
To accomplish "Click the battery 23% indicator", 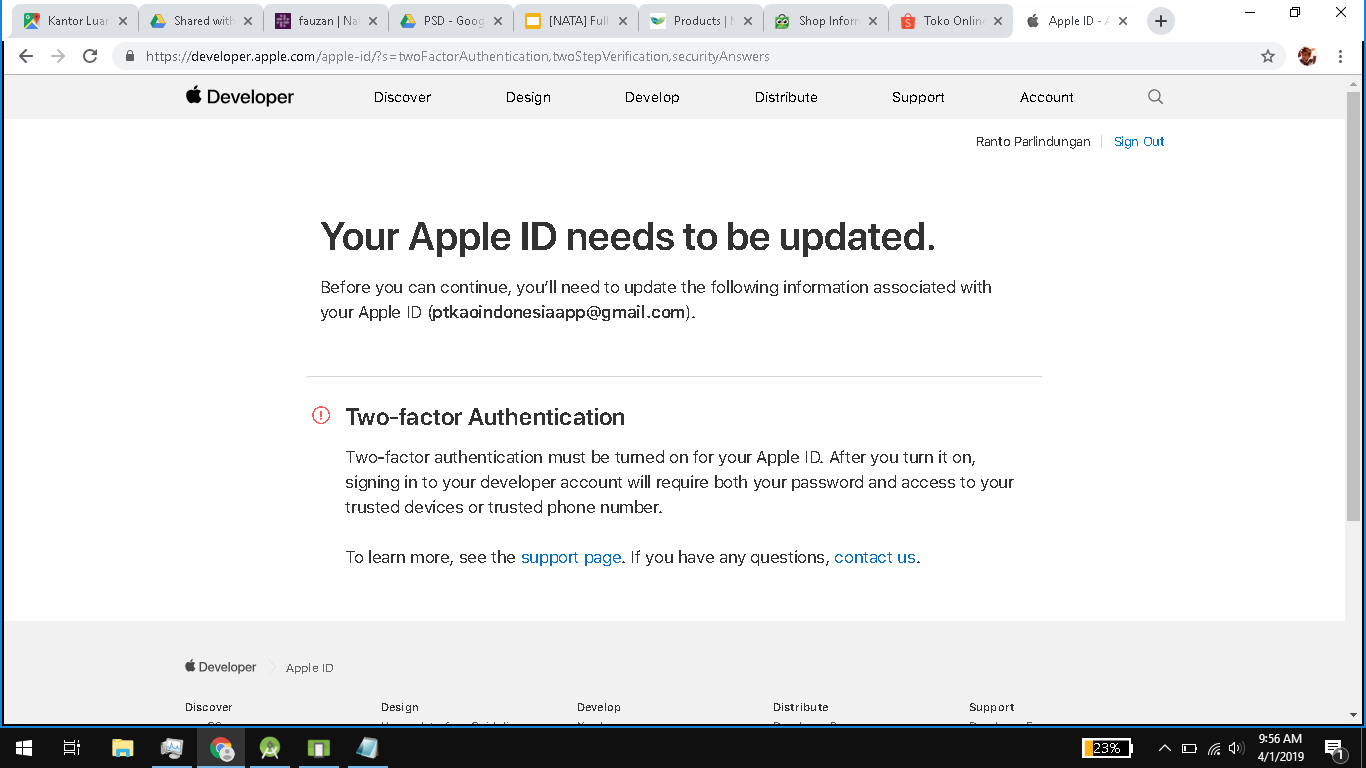I will click(1107, 748).
